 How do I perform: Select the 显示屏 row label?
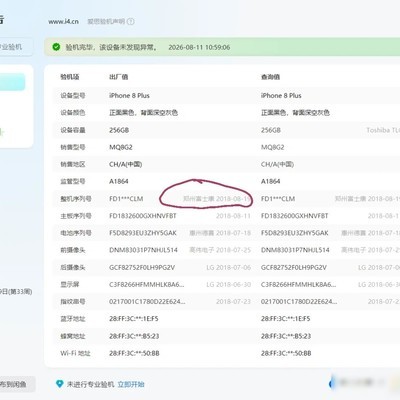[70, 284]
